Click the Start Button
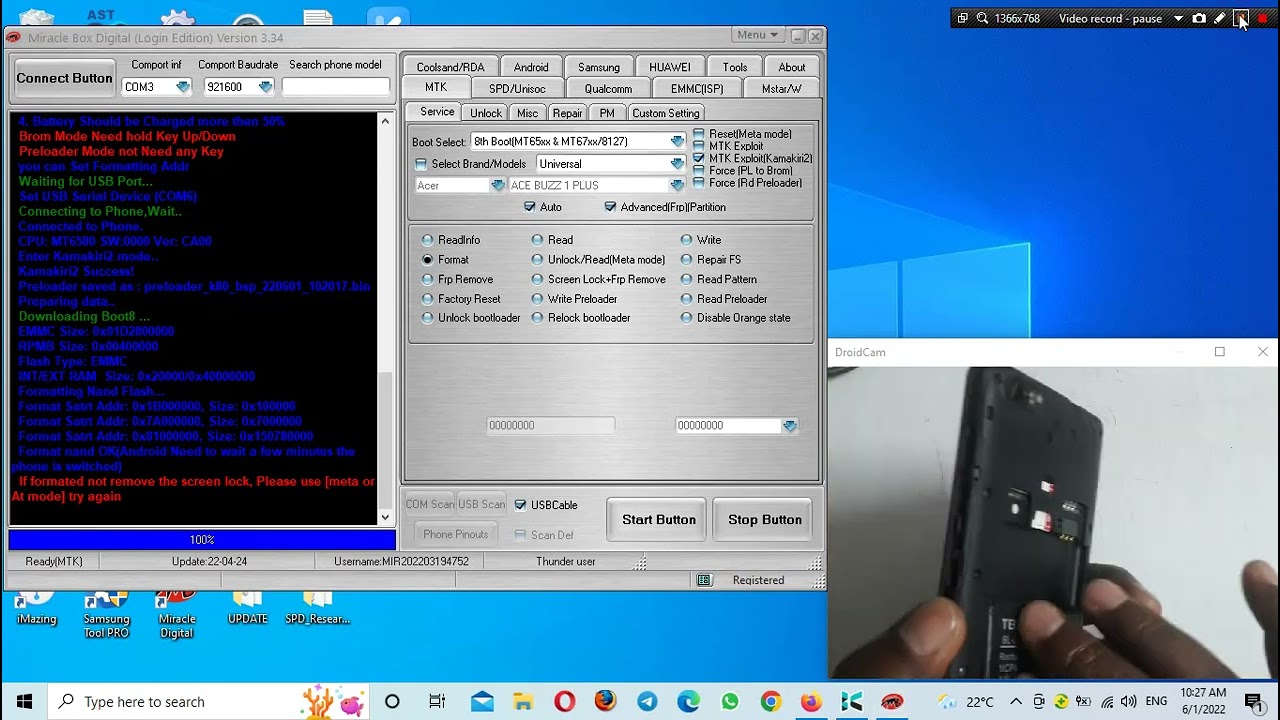1280x720 pixels. tap(659, 520)
